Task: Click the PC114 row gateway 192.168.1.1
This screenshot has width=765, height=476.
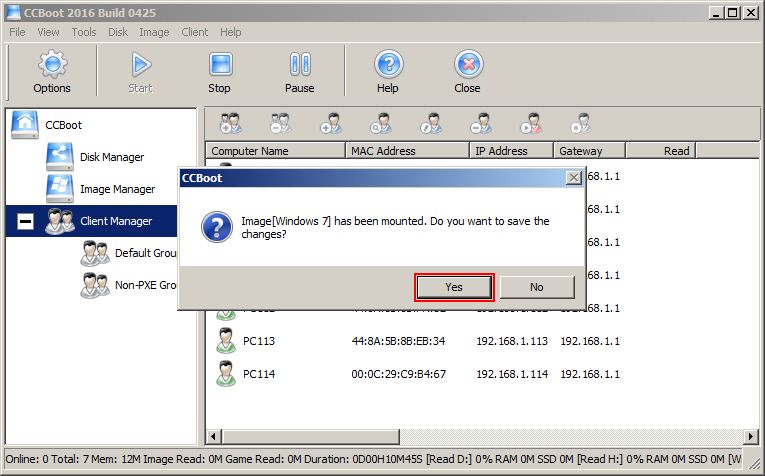Action: (x=590, y=374)
